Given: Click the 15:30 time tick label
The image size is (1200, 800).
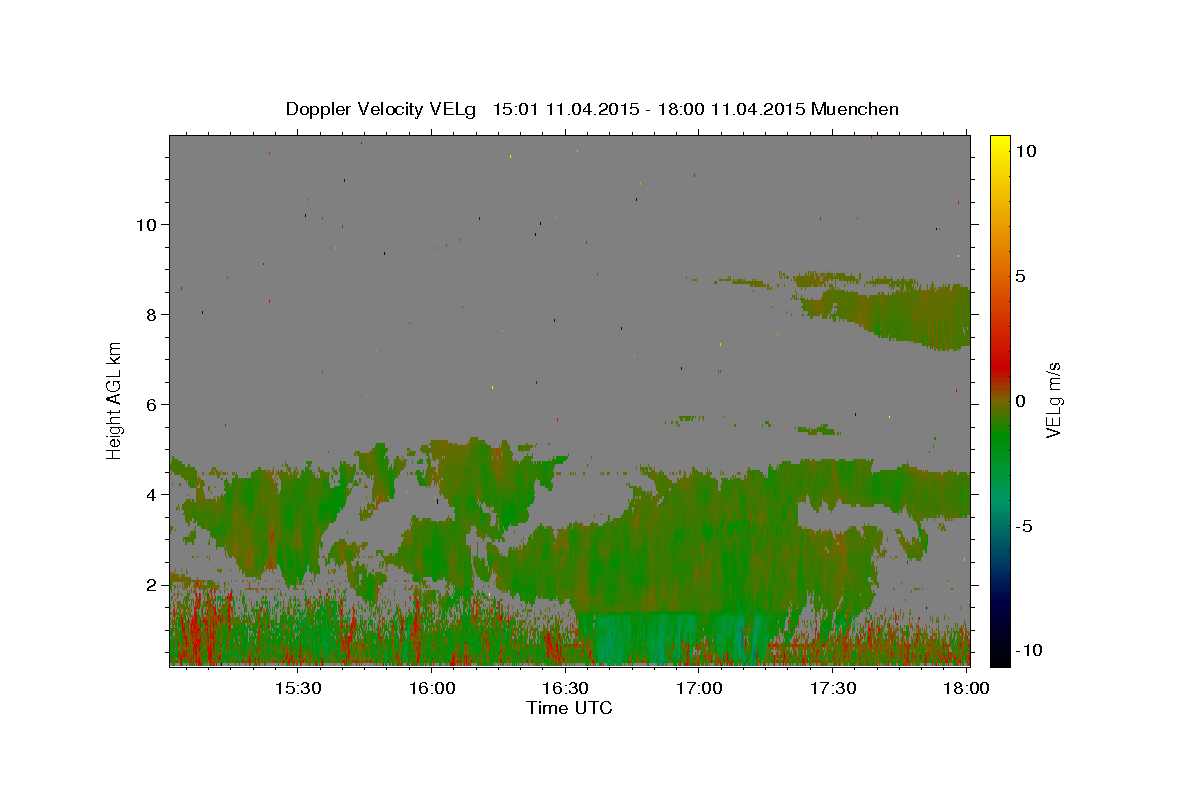Looking at the screenshot, I should coord(297,689).
